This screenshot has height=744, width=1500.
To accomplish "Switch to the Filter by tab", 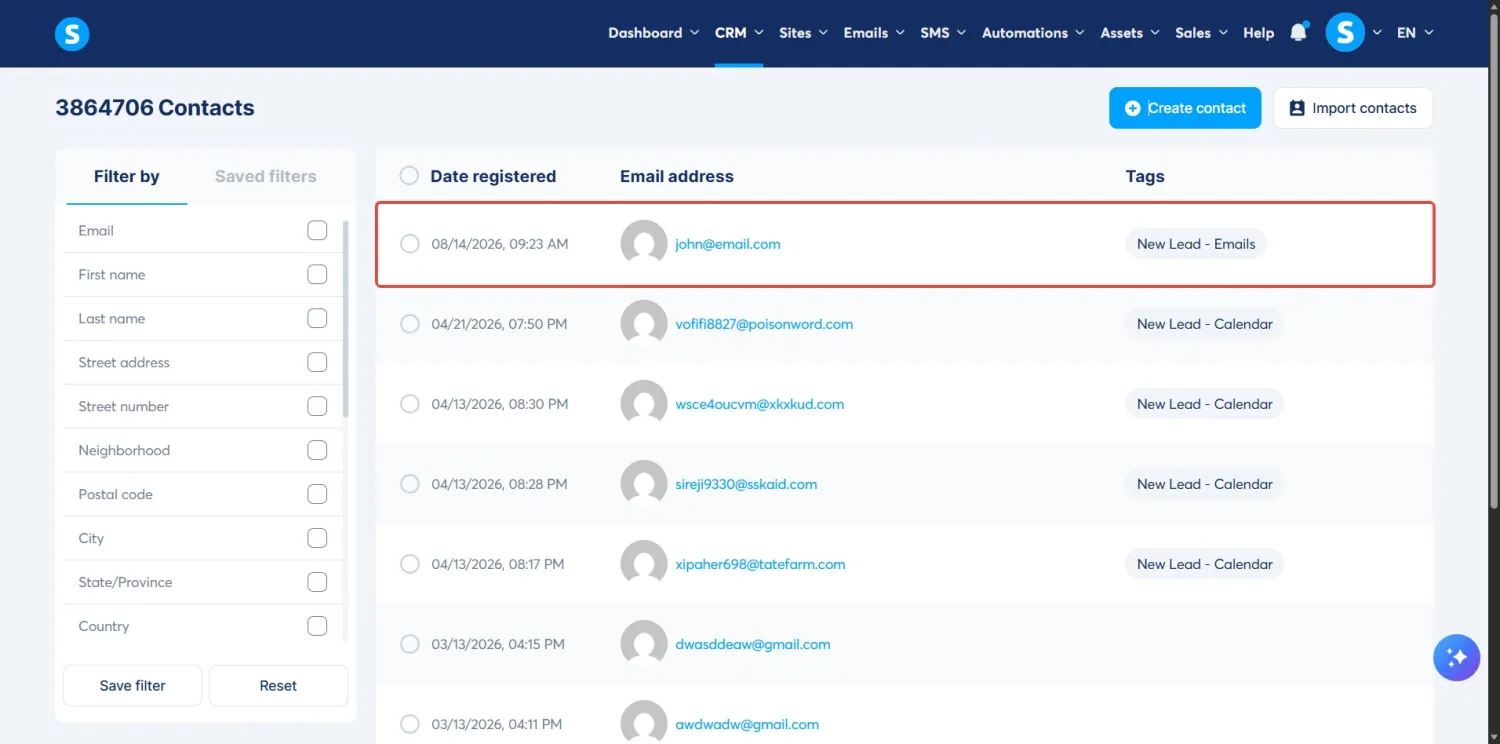I will coord(127,176).
